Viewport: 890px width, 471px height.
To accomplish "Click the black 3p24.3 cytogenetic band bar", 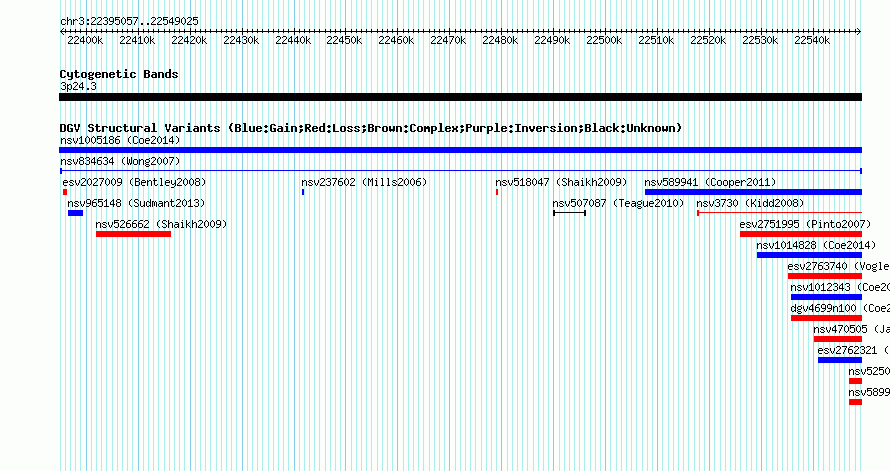I will [x=460, y=97].
